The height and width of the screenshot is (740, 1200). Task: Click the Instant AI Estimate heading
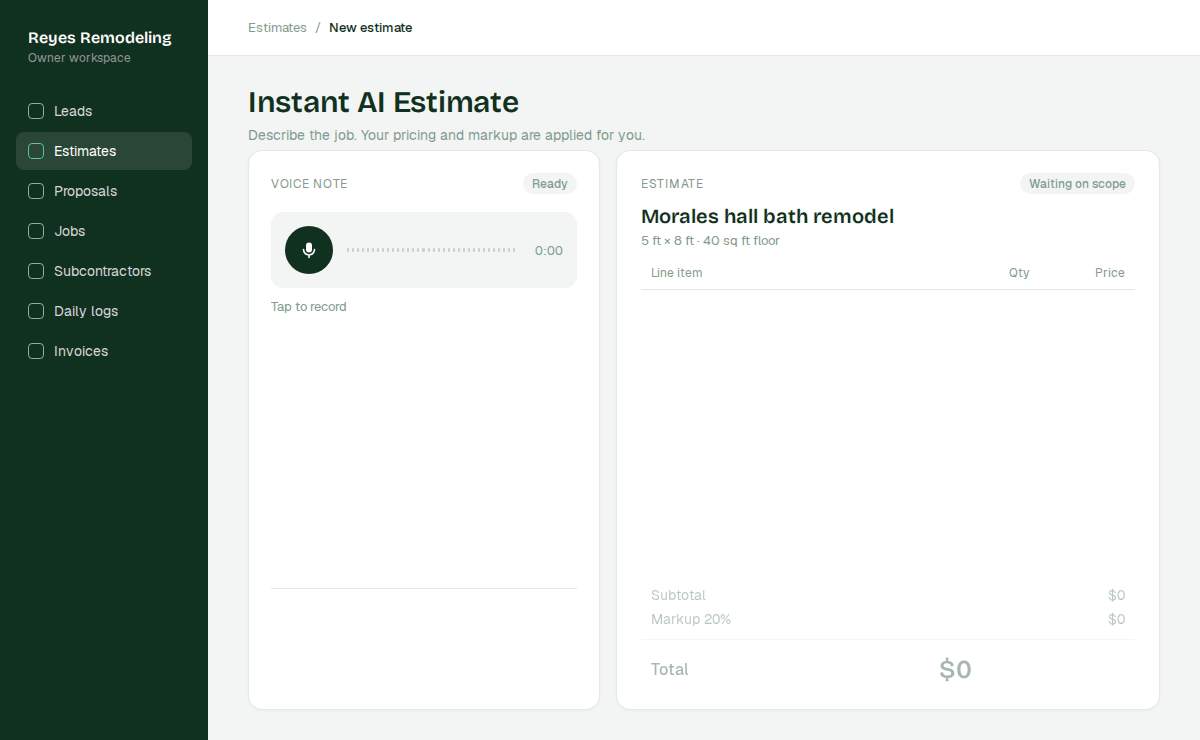point(383,102)
